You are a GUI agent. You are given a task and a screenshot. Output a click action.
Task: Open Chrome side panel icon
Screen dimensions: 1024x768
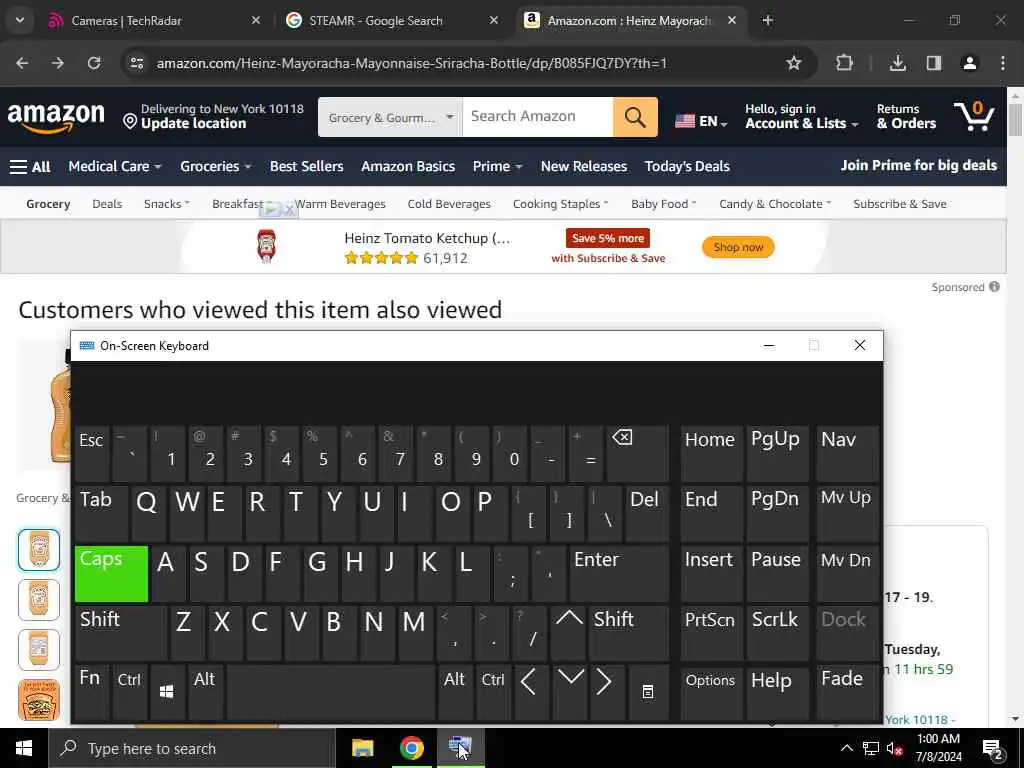tap(934, 63)
